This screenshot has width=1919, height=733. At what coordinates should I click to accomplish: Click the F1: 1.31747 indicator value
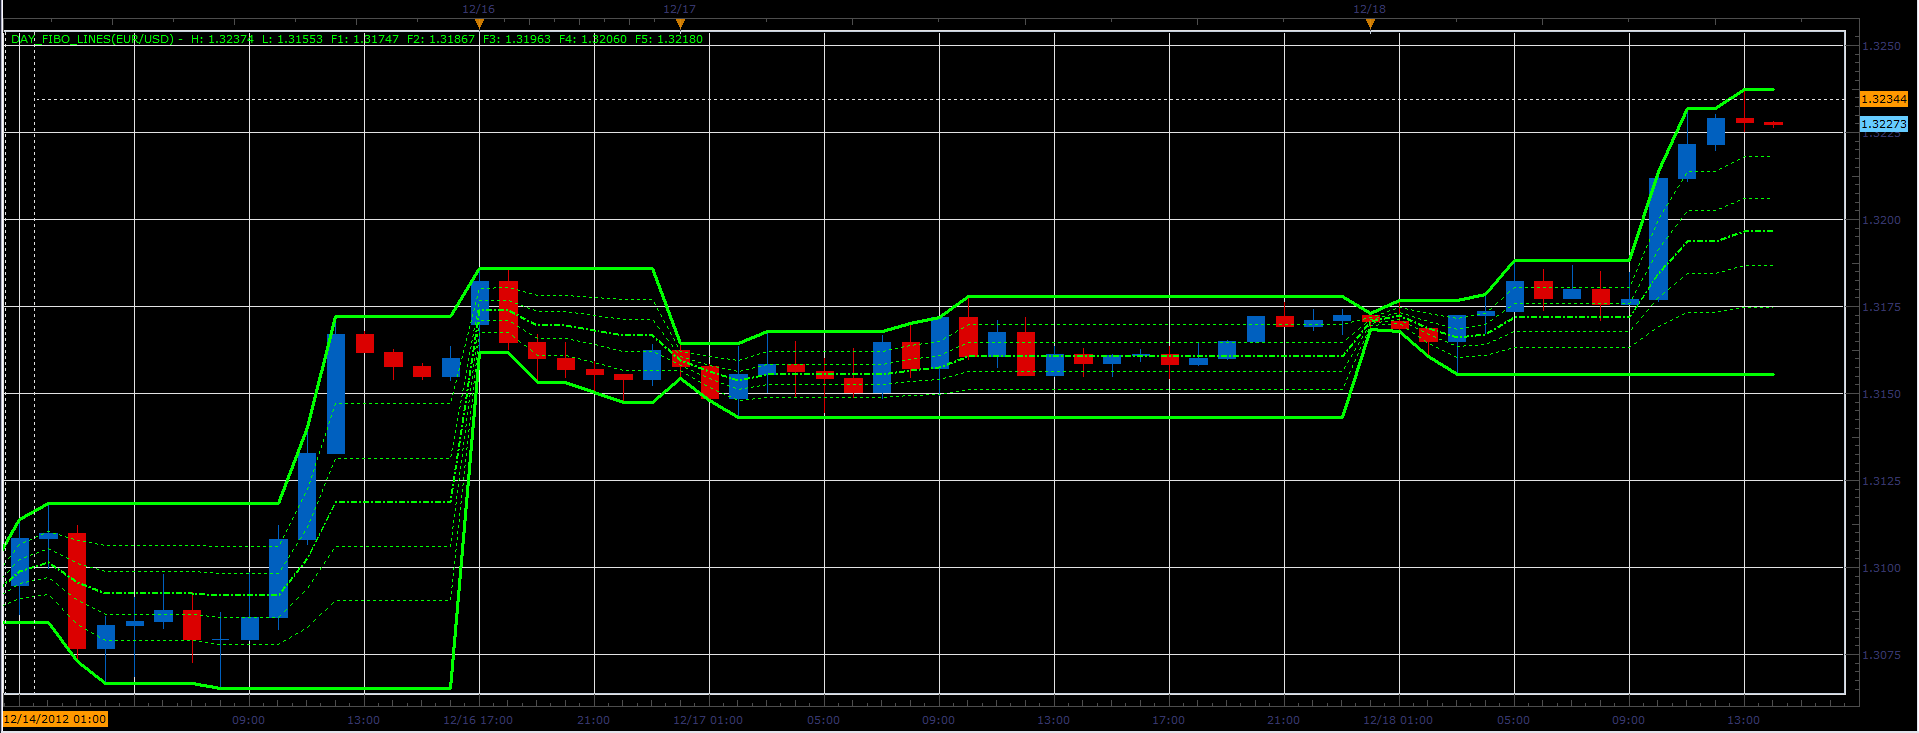[365, 39]
